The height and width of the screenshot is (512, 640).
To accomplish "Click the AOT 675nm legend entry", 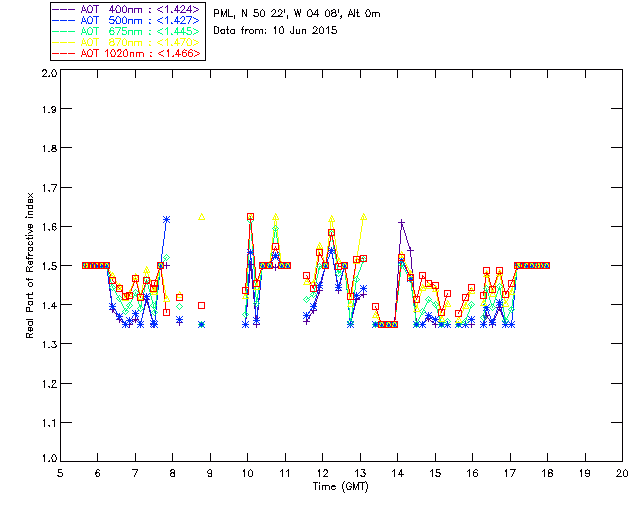I will 126,31.
